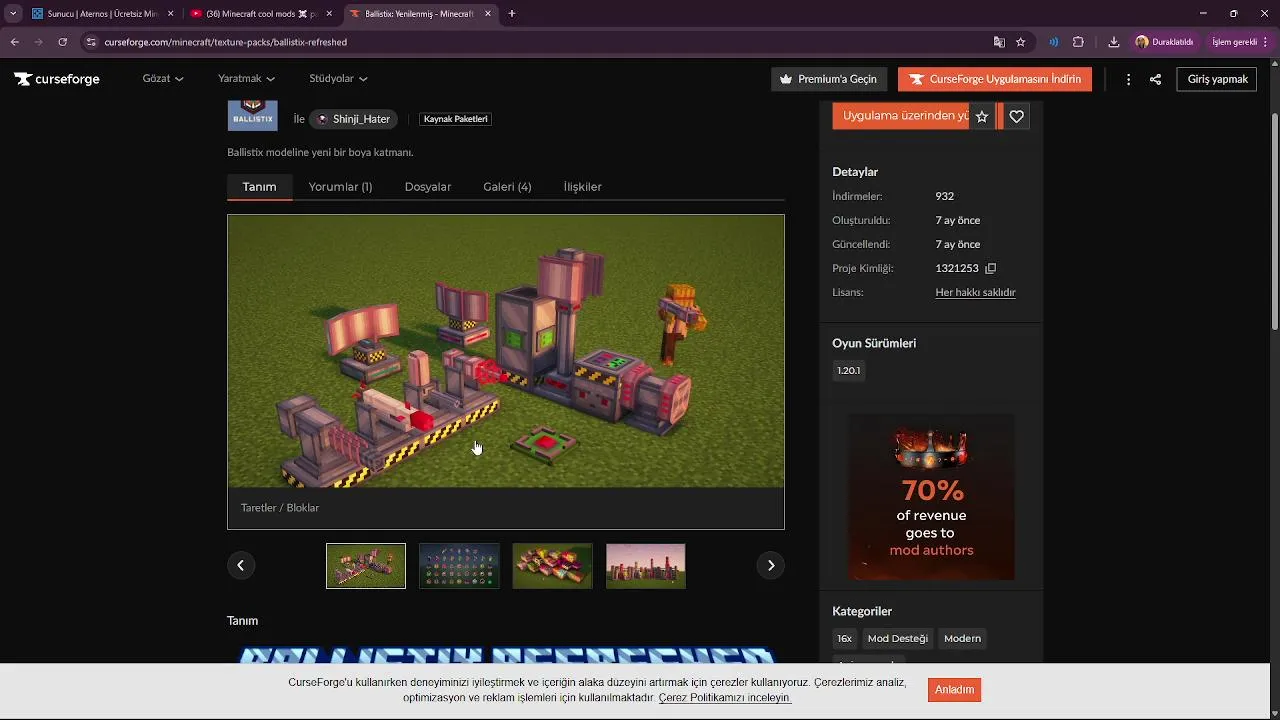Click the orange Uygulama üzerinden install button
This screenshot has height=720, width=1280.
[x=900, y=116]
